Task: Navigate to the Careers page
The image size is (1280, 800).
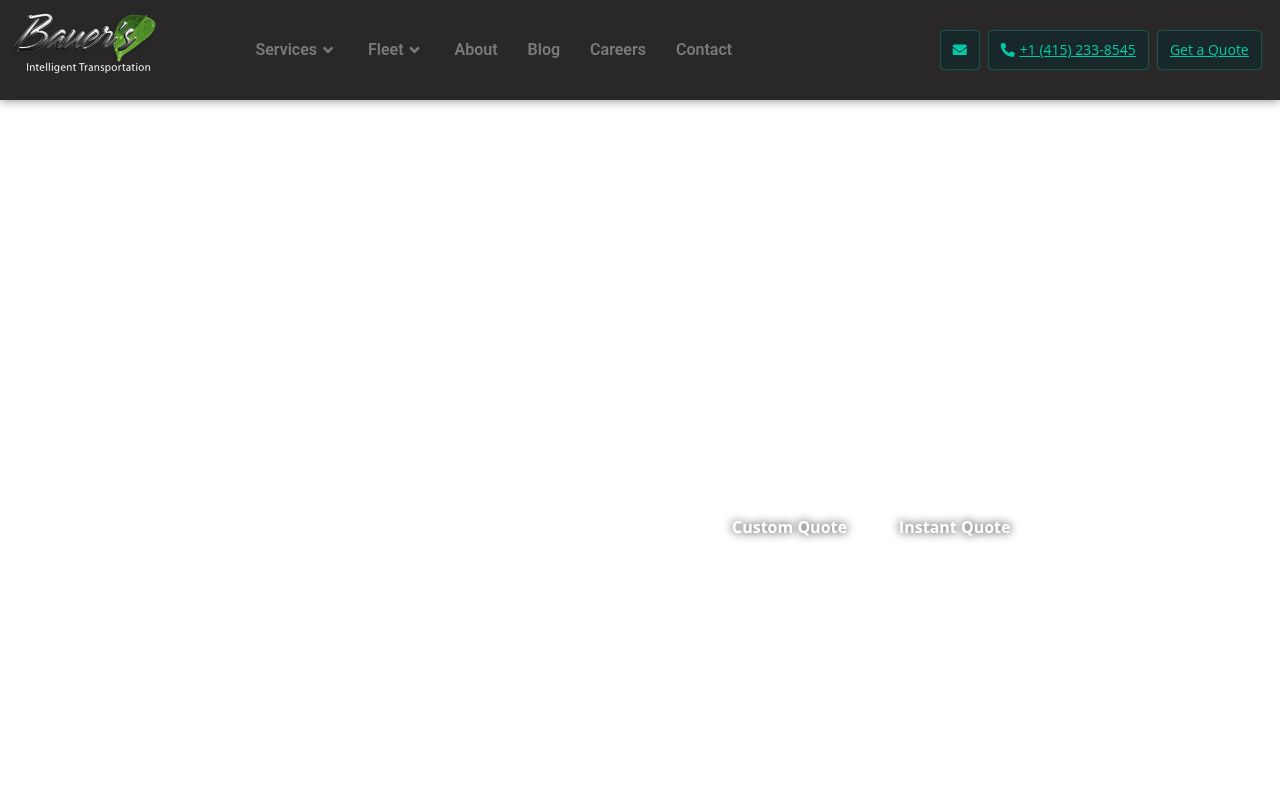Action: [x=617, y=50]
